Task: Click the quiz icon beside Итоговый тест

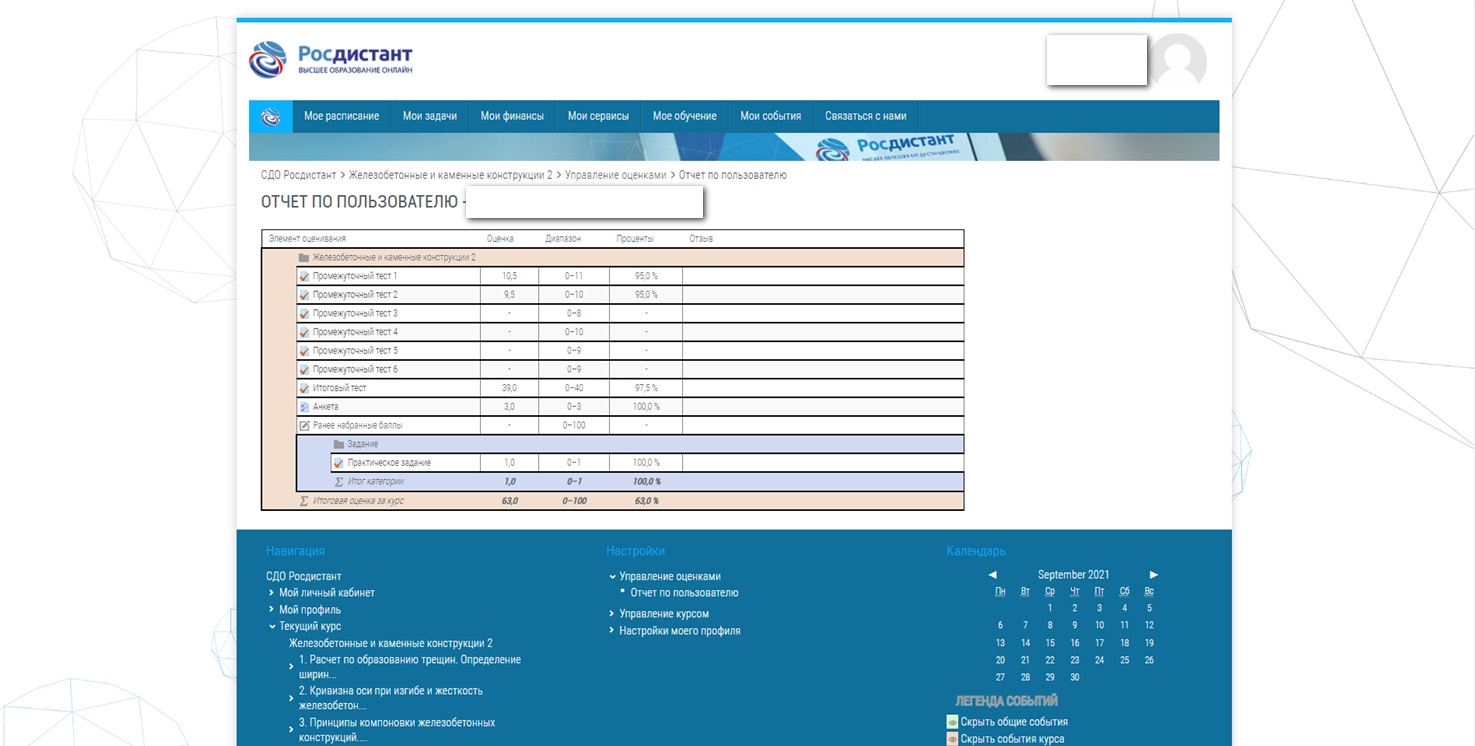Action: tap(305, 388)
